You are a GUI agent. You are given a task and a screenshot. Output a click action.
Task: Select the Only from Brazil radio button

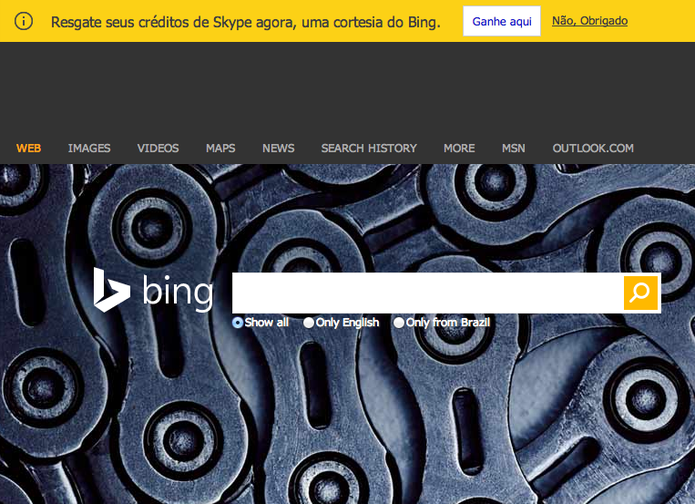[x=399, y=323]
